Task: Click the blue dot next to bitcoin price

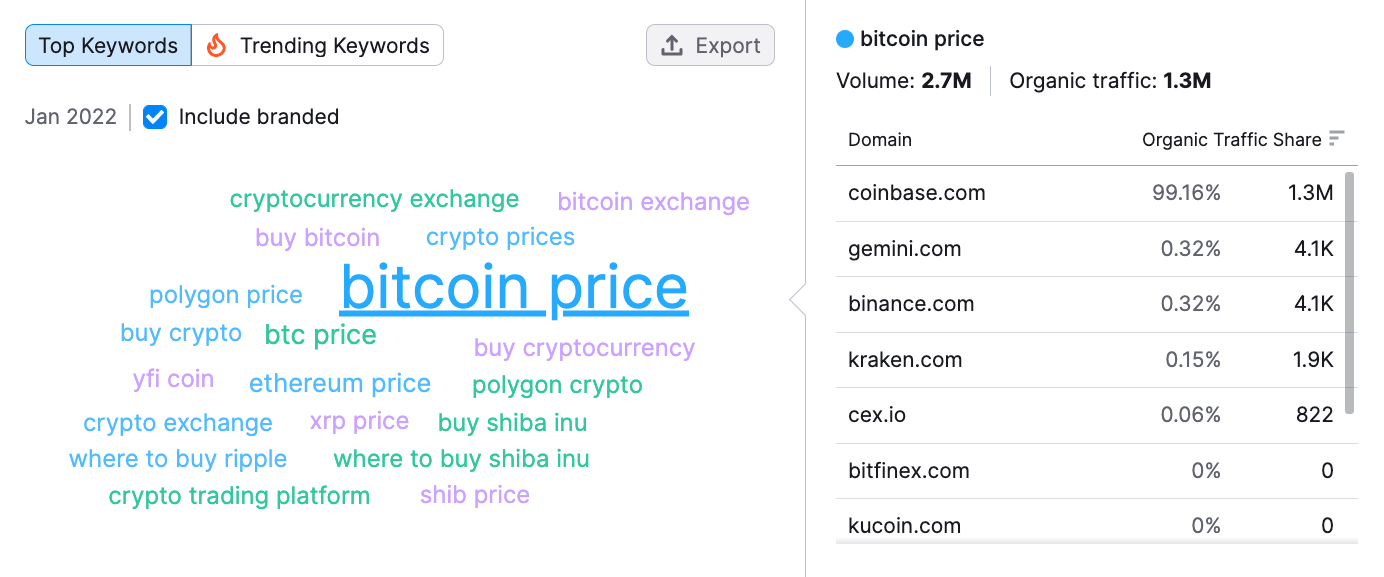Action: tap(845, 39)
